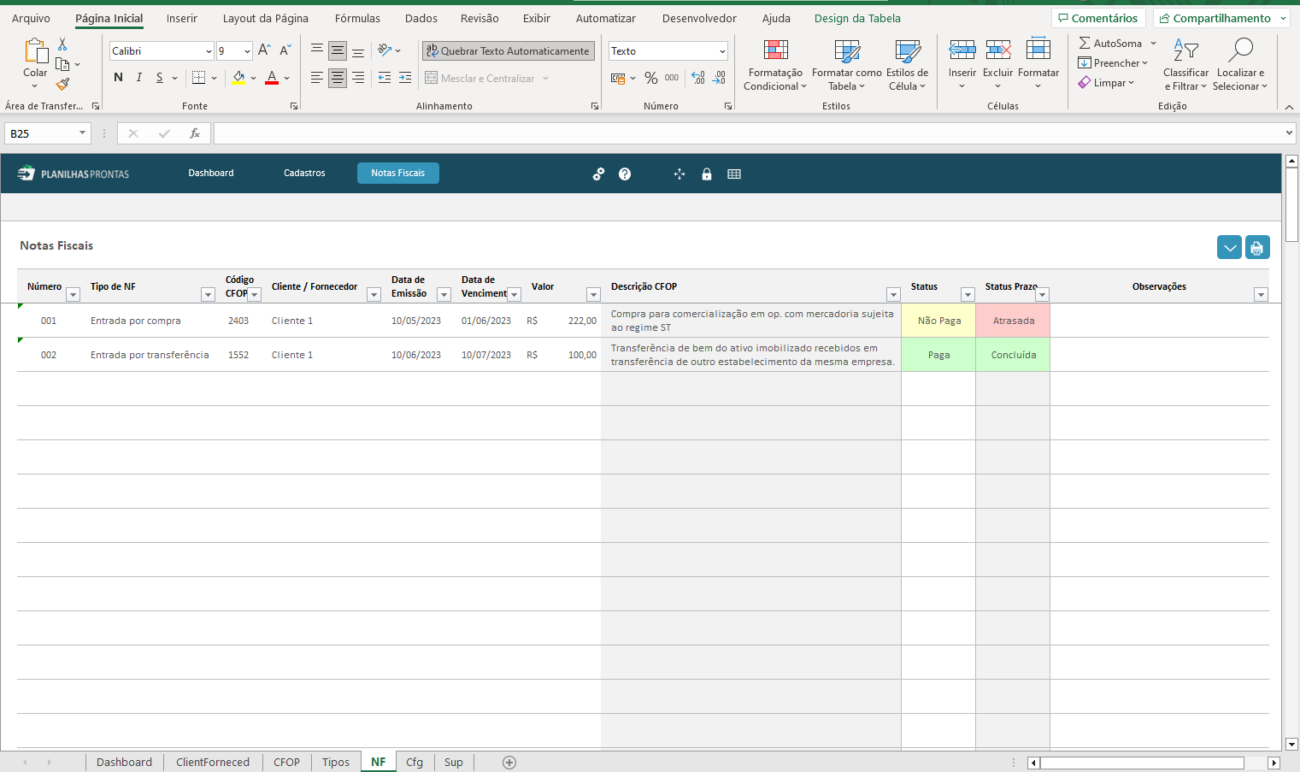Toggle italic formatting

(138, 77)
